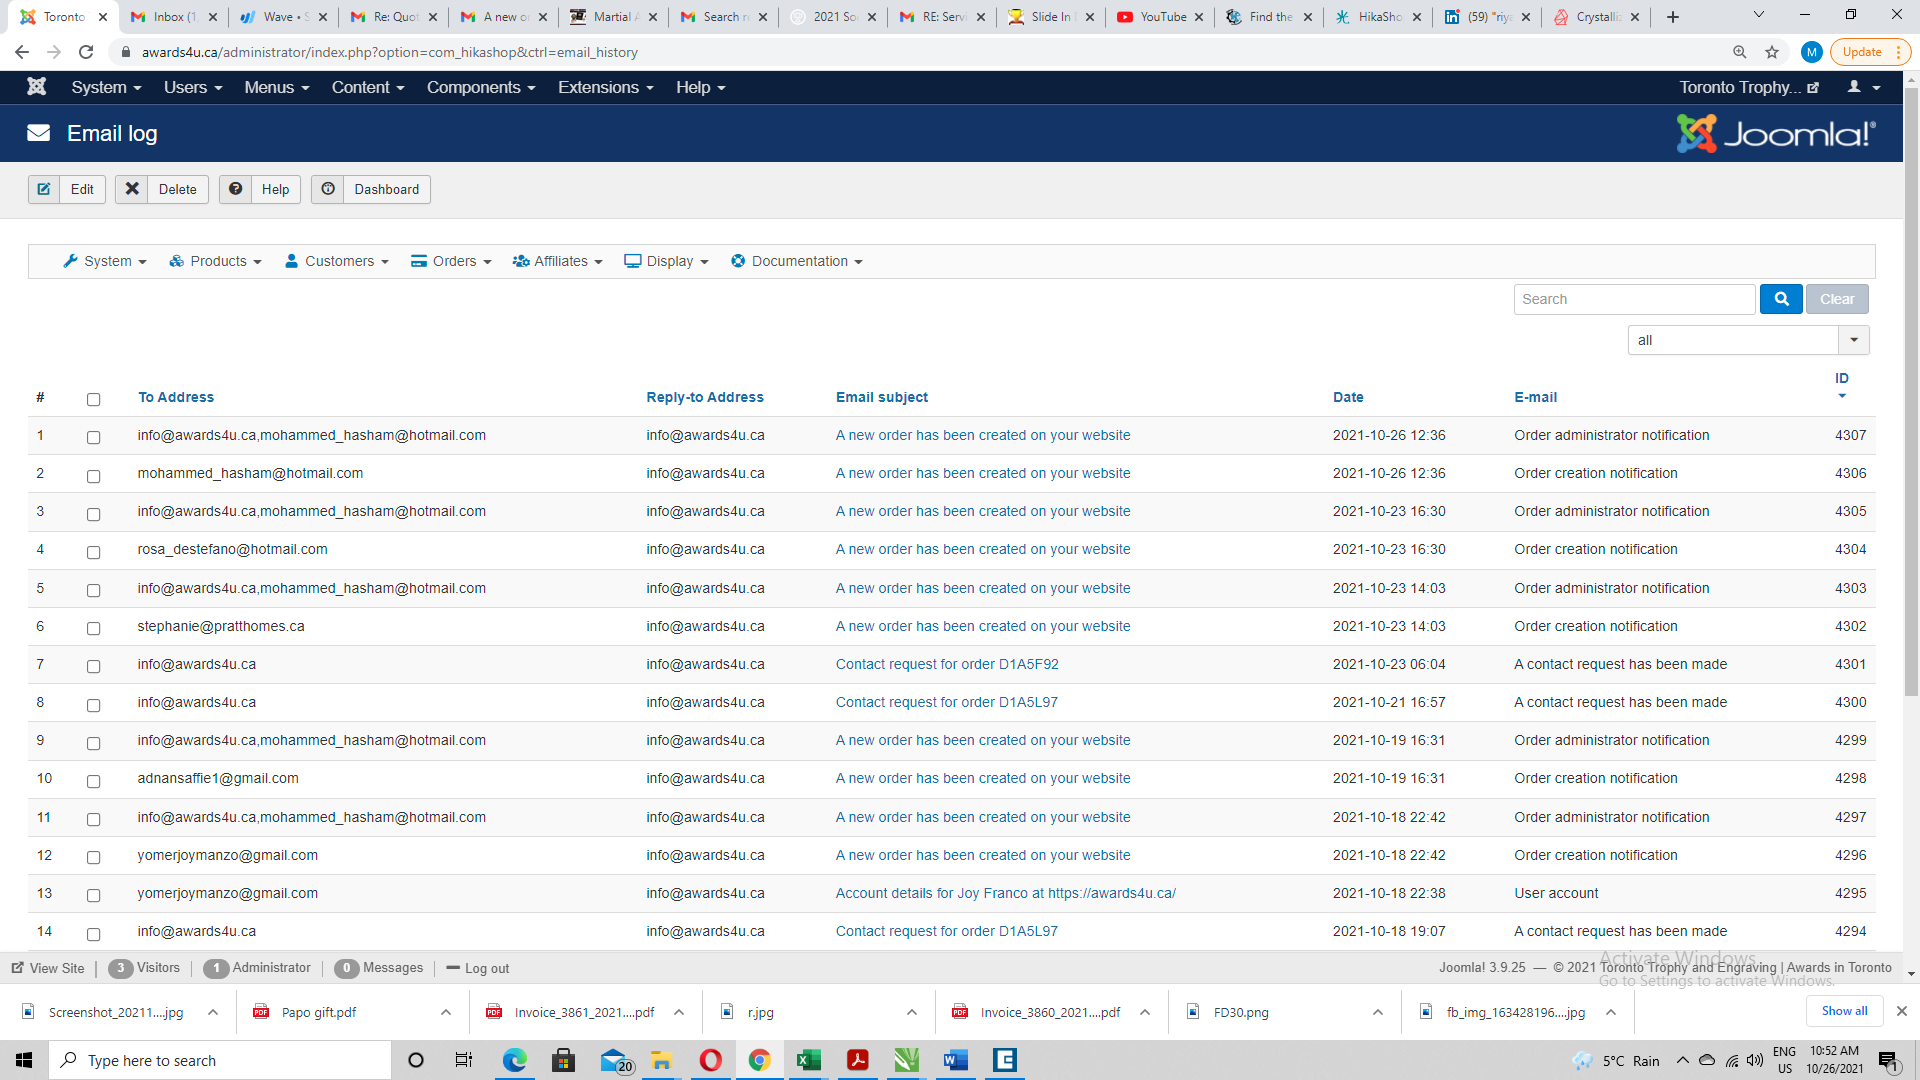Expand the 'all' email type filter dropdown
Image resolution: width=1920 pixels, height=1080 pixels.
(x=1853, y=340)
